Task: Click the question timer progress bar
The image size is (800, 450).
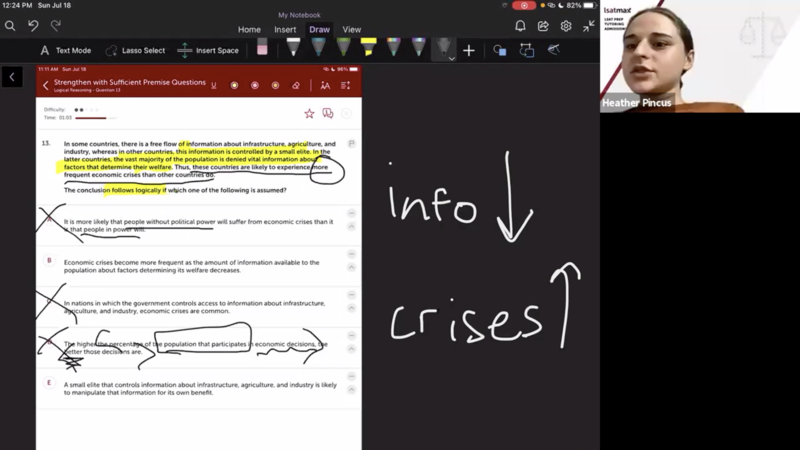Action: 90,118
